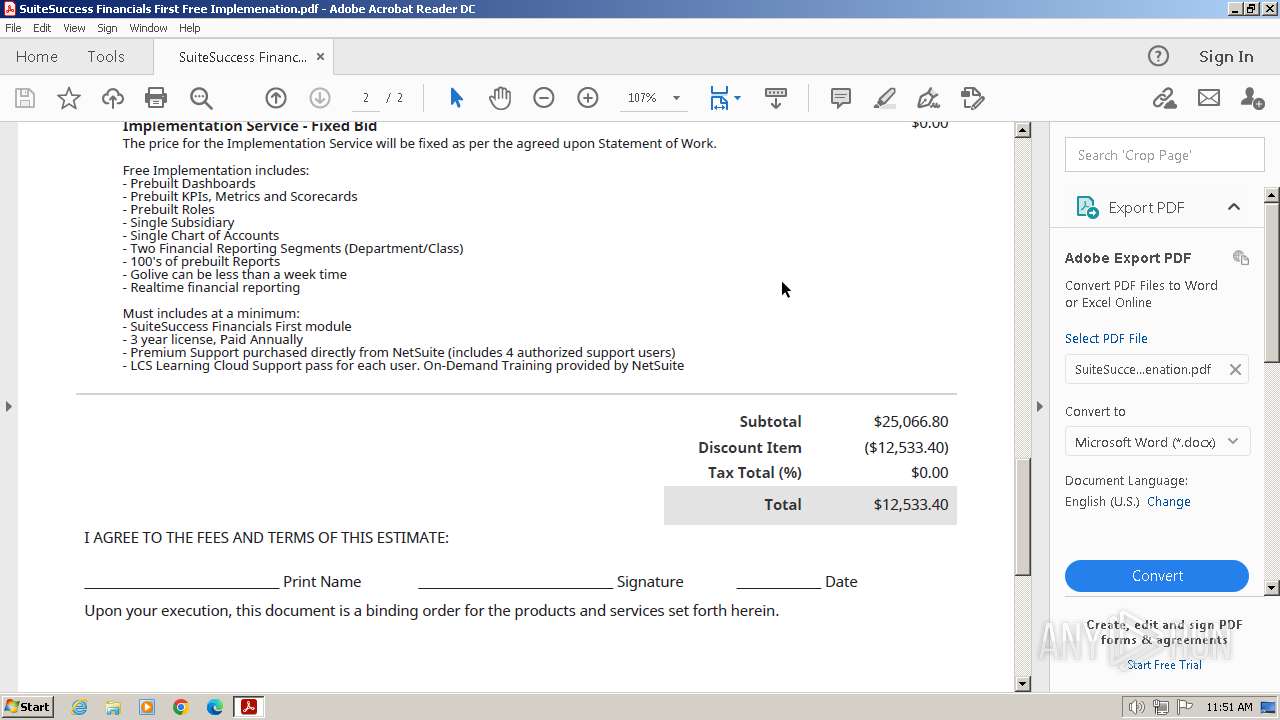1280x720 pixels.
Task: Open the Windows Start menu
Action: tap(28, 707)
